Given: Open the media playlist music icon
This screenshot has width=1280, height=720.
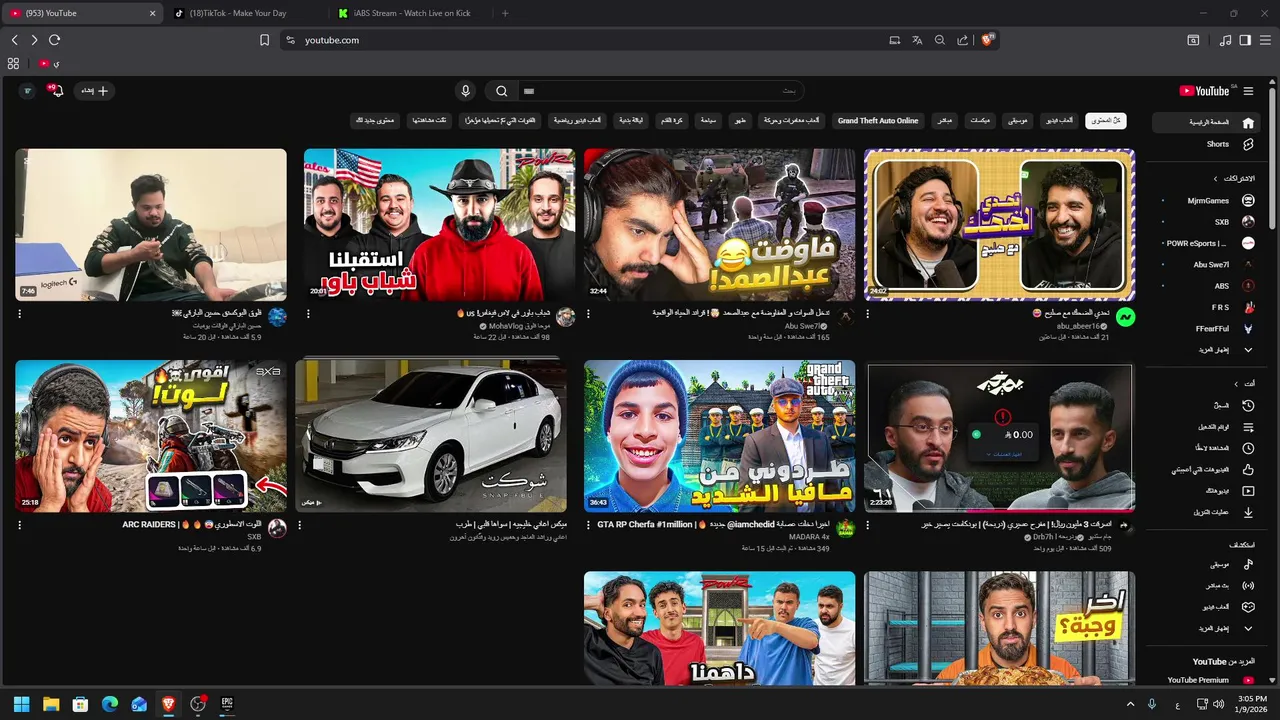Looking at the screenshot, I should (x=1226, y=40).
